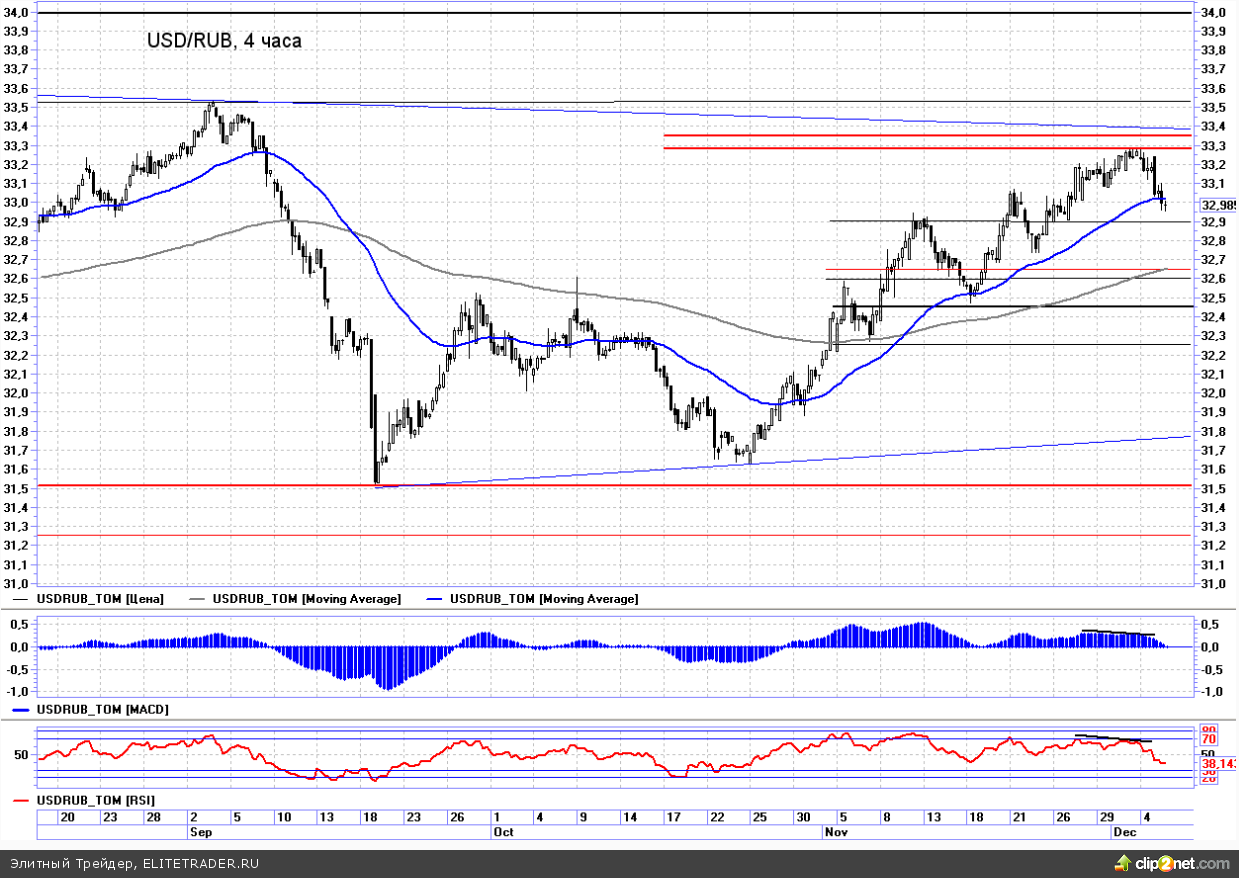Click the clip2net green arrow logo icon
This screenshot has width=1239, height=878.
[x=1124, y=862]
